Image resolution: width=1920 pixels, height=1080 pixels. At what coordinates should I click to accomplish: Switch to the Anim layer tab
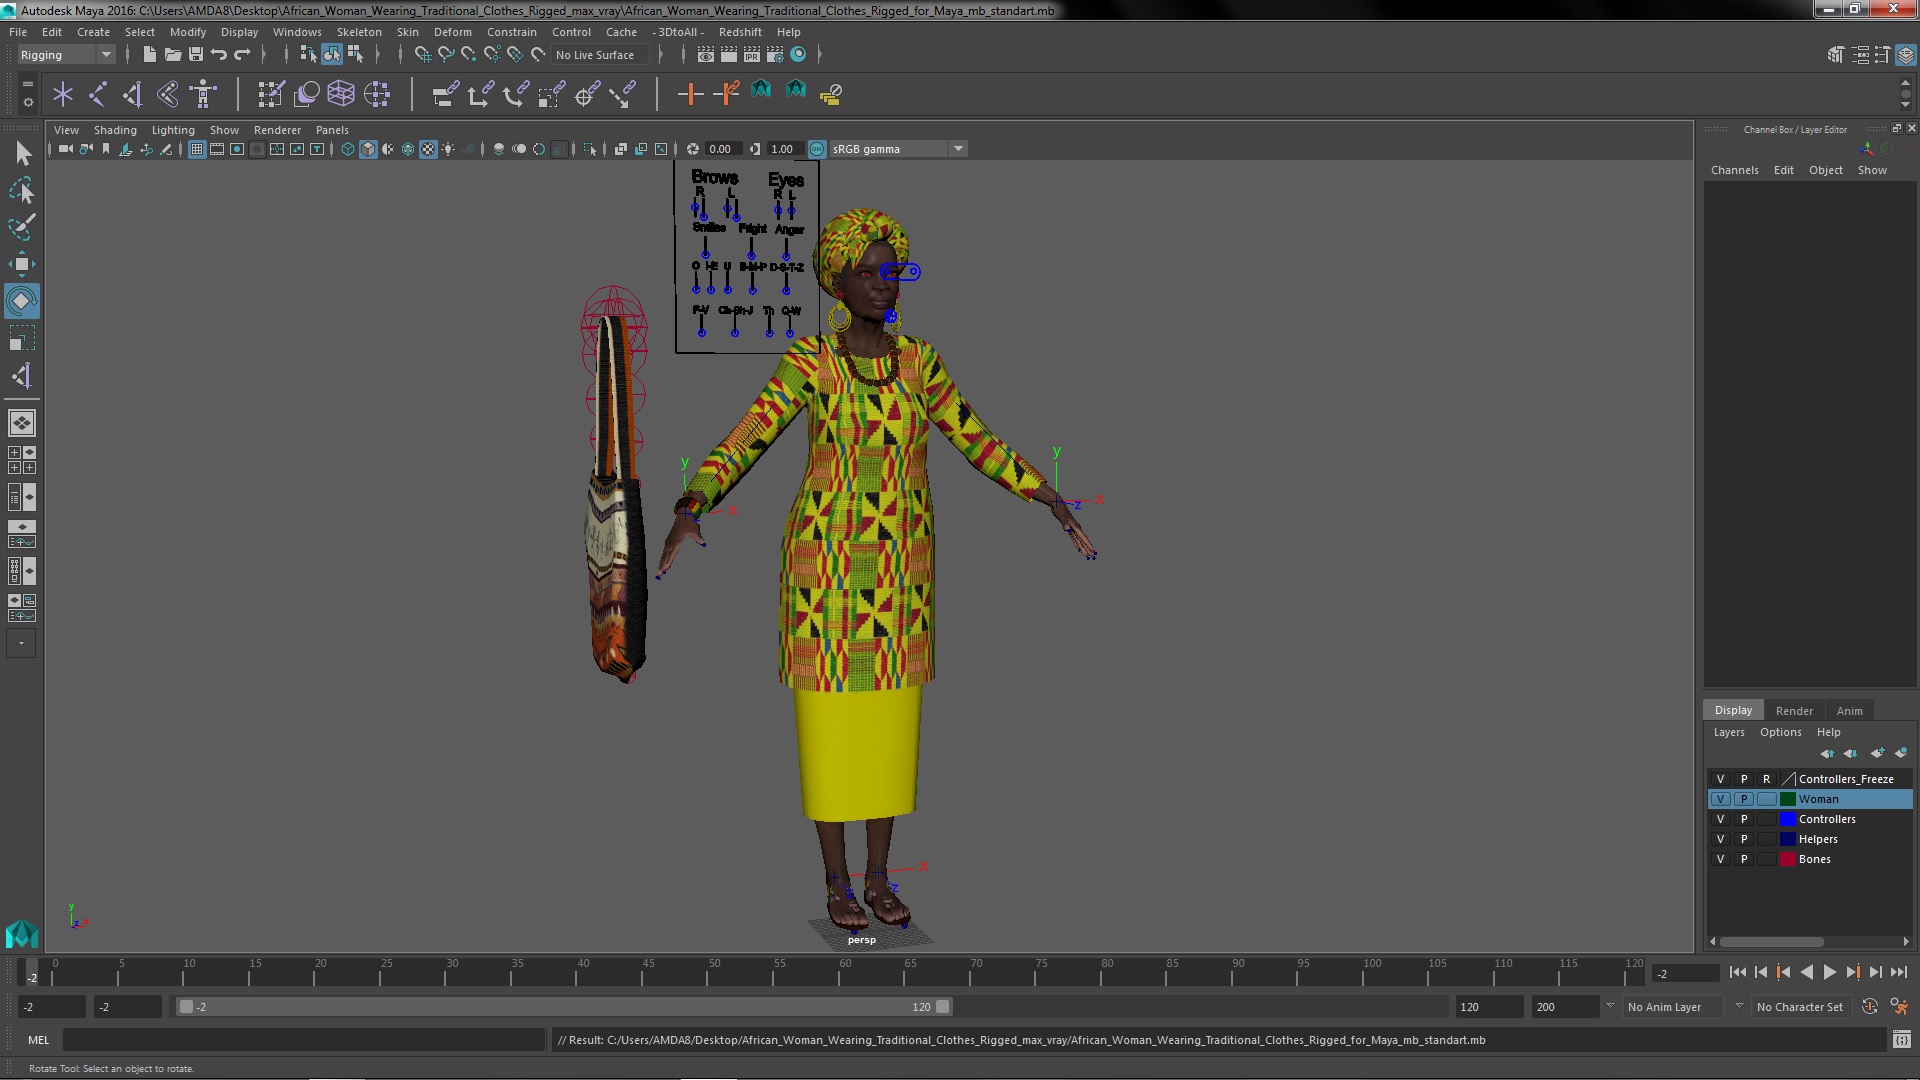click(x=1849, y=711)
